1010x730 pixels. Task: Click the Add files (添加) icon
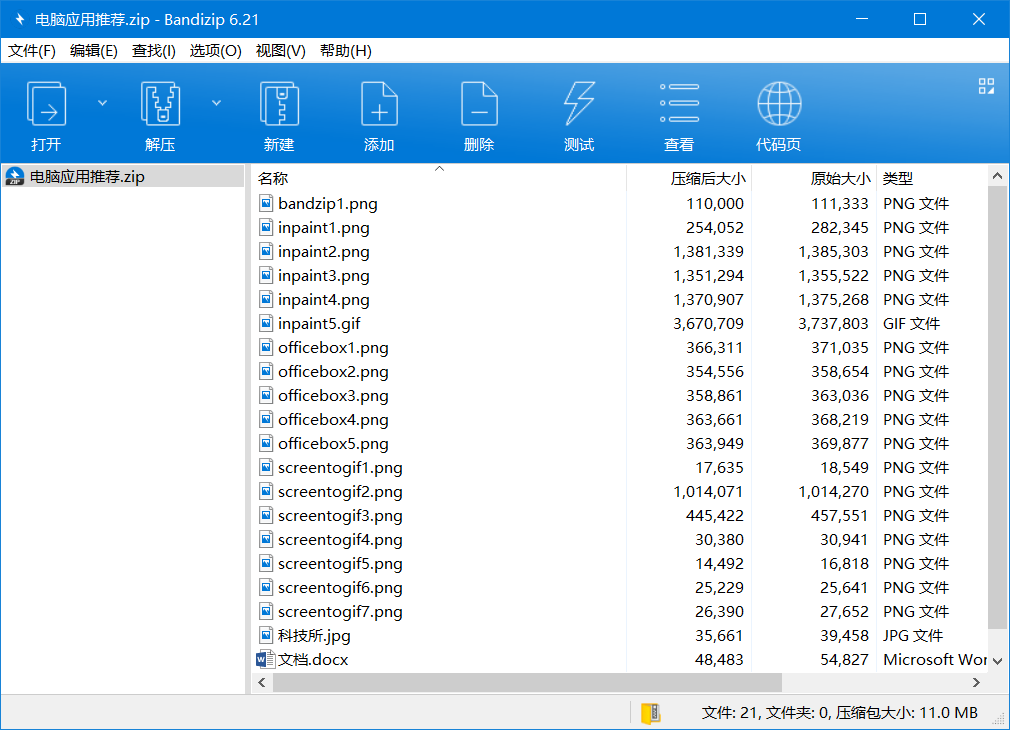click(379, 104)
